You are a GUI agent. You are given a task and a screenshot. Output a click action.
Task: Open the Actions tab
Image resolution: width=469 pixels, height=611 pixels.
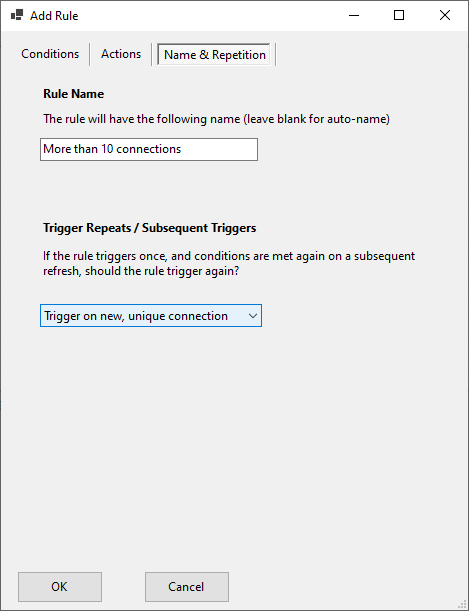[x=121, y=54]
